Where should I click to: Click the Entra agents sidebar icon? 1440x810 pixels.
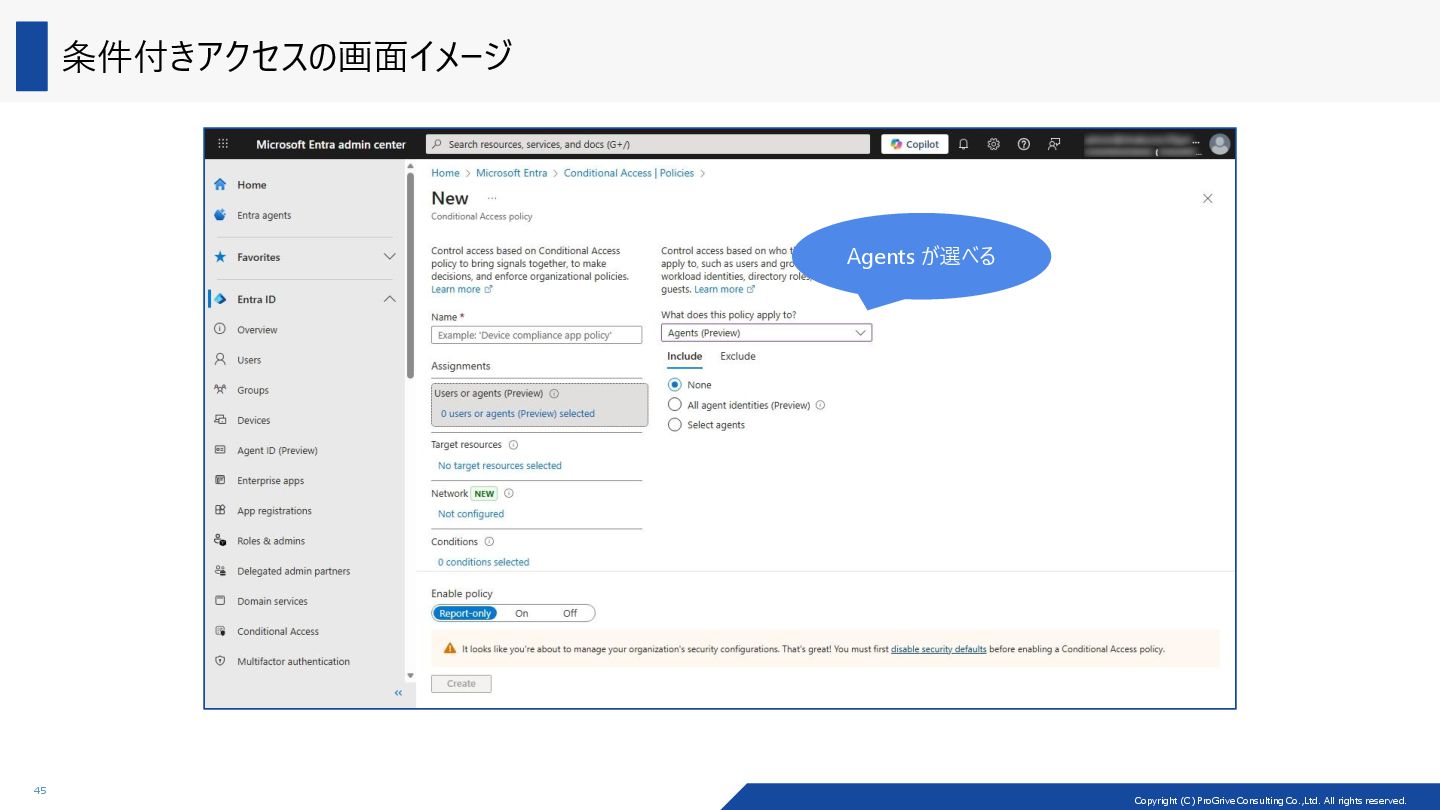coord(220,215)
